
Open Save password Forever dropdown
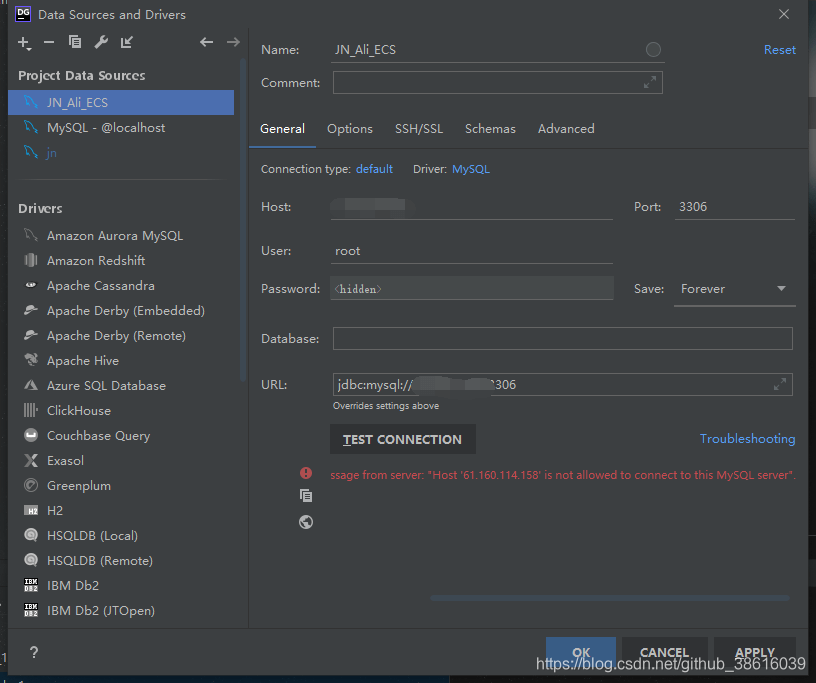pyautogui.click(x=734, y=289)
